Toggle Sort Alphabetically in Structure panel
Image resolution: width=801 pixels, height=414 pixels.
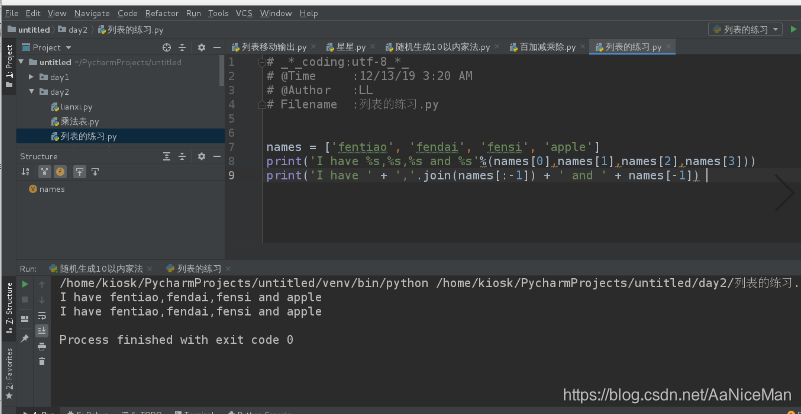pyautogui.click(x=26, y=172)
